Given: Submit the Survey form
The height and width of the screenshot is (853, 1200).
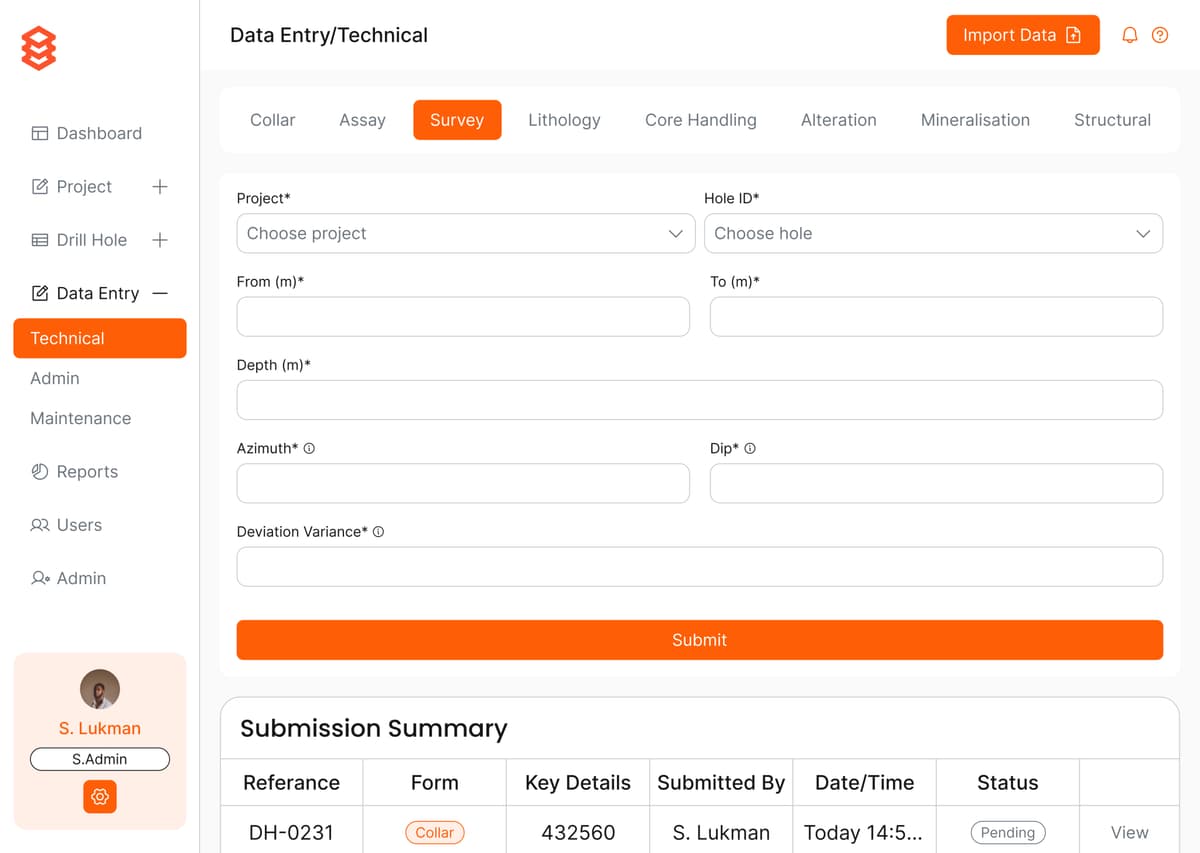Looking at the screenshot, I should (699, 640).
